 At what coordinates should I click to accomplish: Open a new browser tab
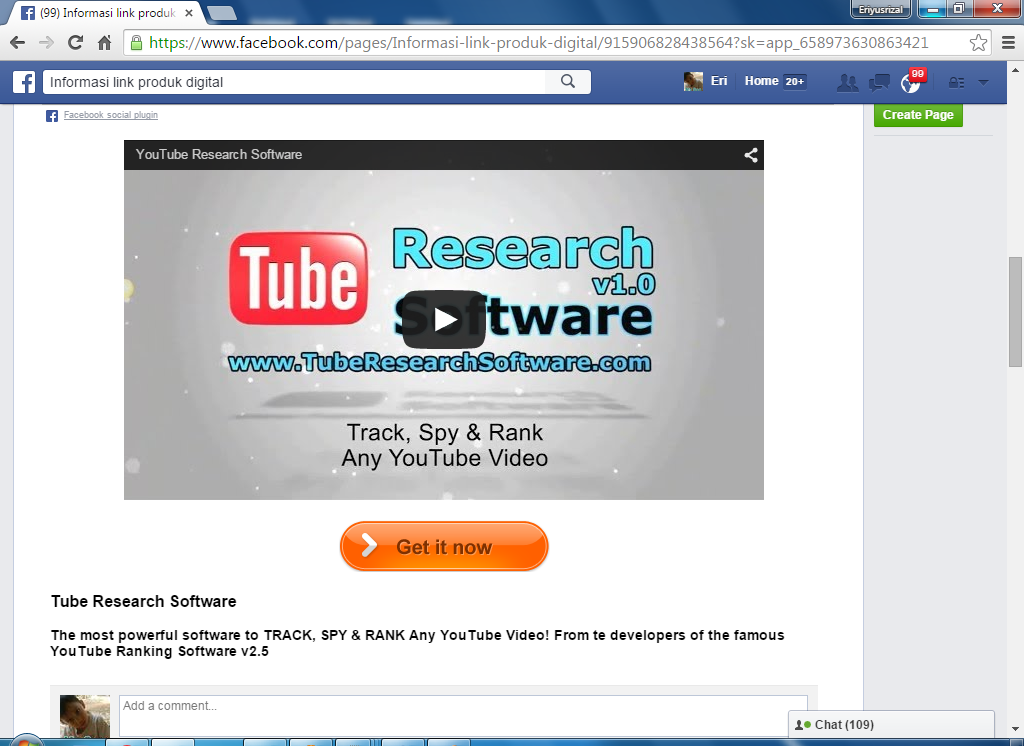[x=222, y=13]
